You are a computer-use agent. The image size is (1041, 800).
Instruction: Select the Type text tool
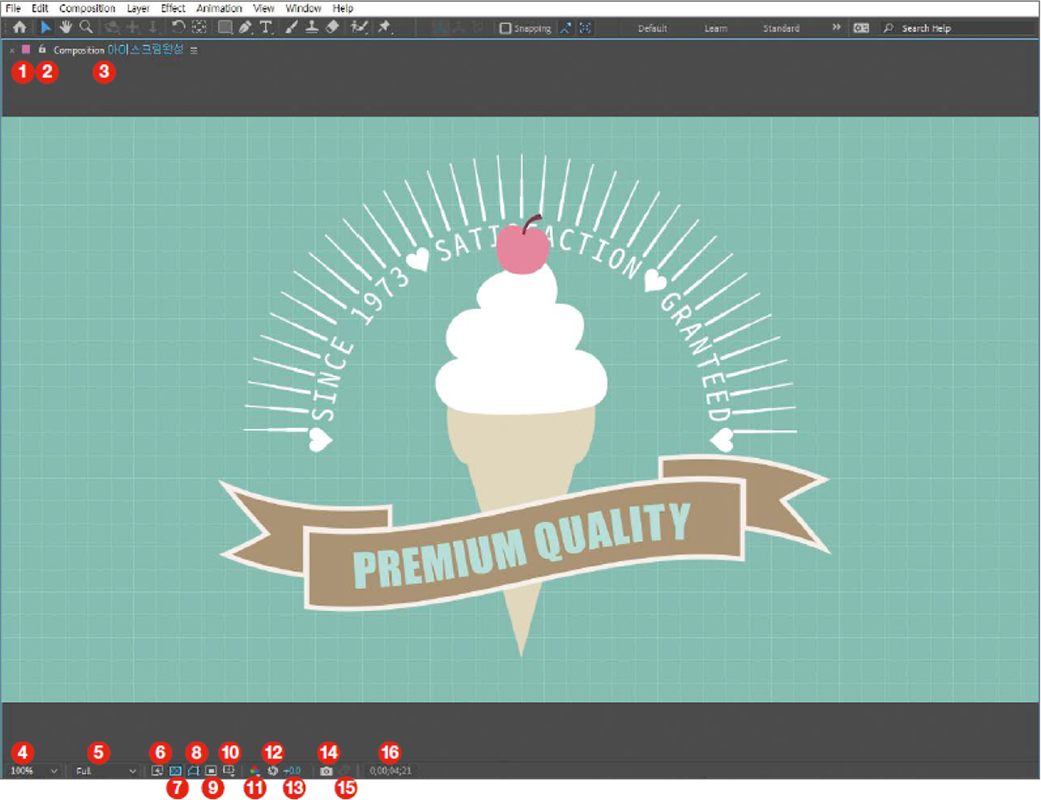266,27
